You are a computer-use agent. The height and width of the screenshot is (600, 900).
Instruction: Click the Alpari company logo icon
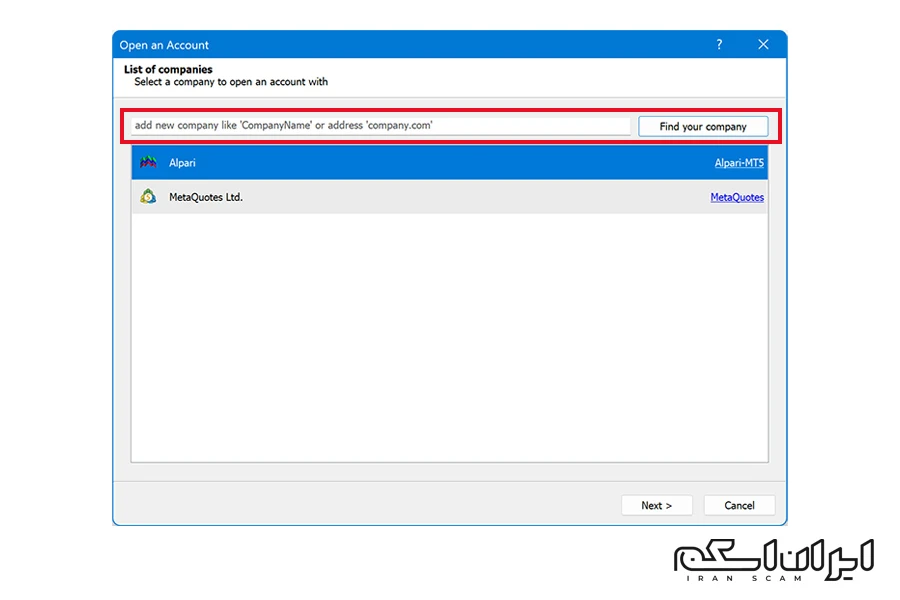(x=148, y=162)
